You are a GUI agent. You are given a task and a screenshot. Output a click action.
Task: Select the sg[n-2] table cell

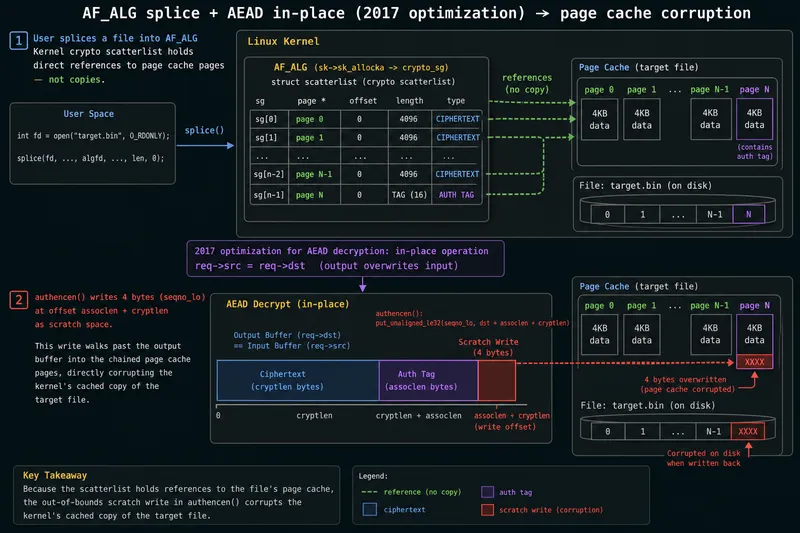click(269, 174)
